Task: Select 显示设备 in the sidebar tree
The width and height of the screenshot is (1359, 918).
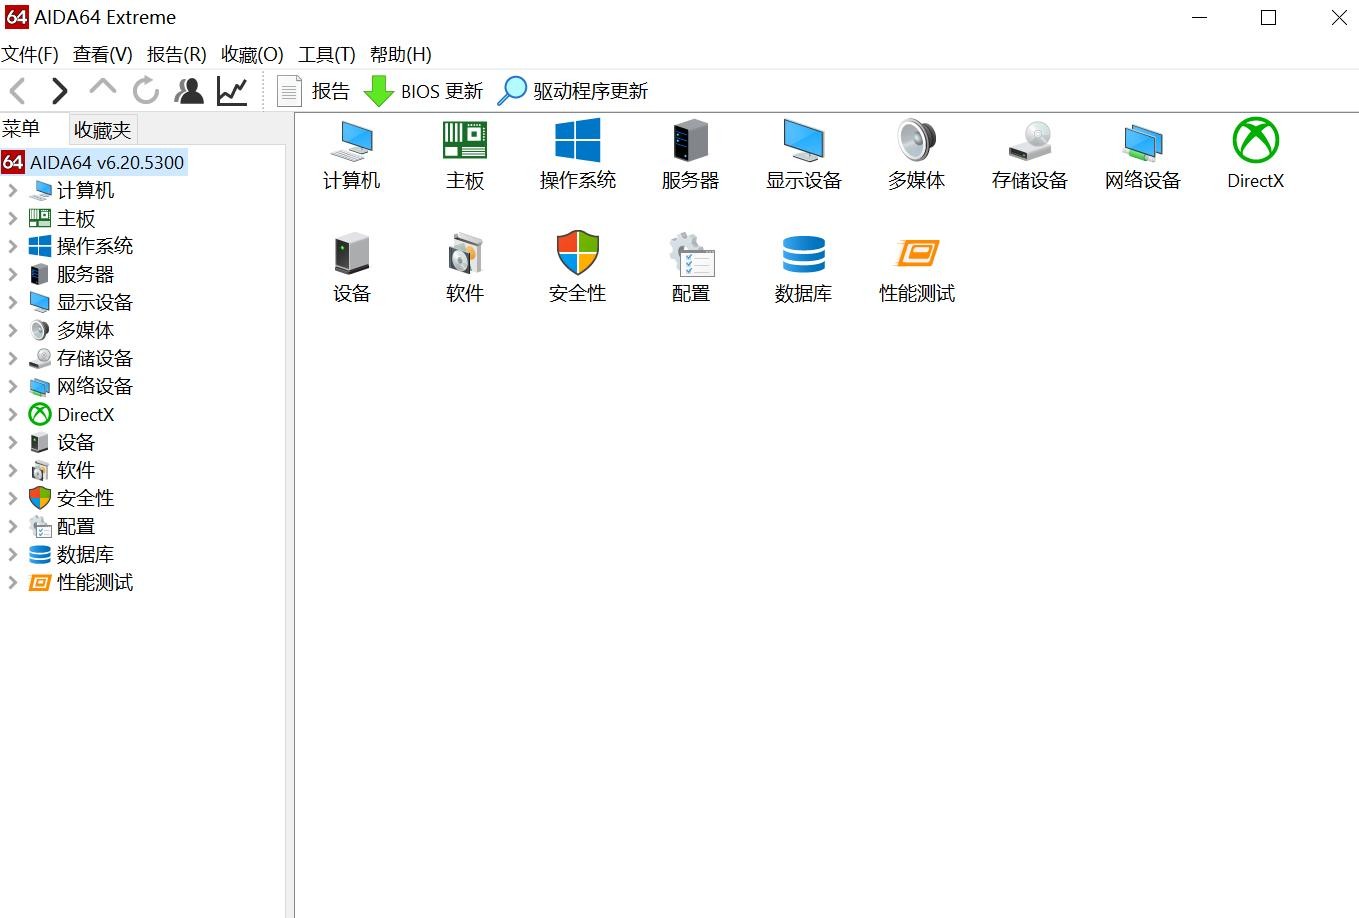Action: pos(94,302)
